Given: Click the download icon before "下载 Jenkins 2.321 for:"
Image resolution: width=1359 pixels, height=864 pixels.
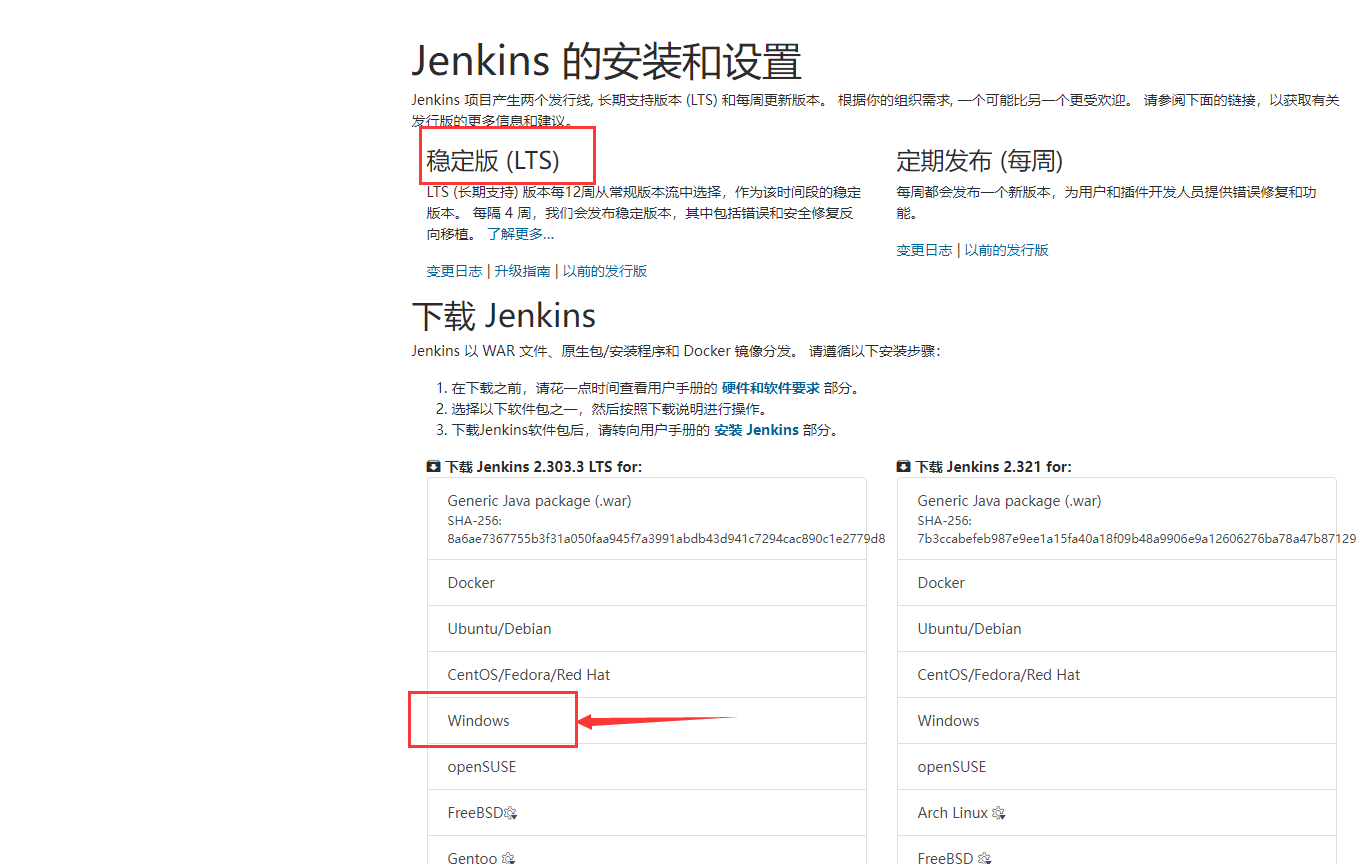Looking at the screenshot, I should pyautogui.click(x=903, y=465).
